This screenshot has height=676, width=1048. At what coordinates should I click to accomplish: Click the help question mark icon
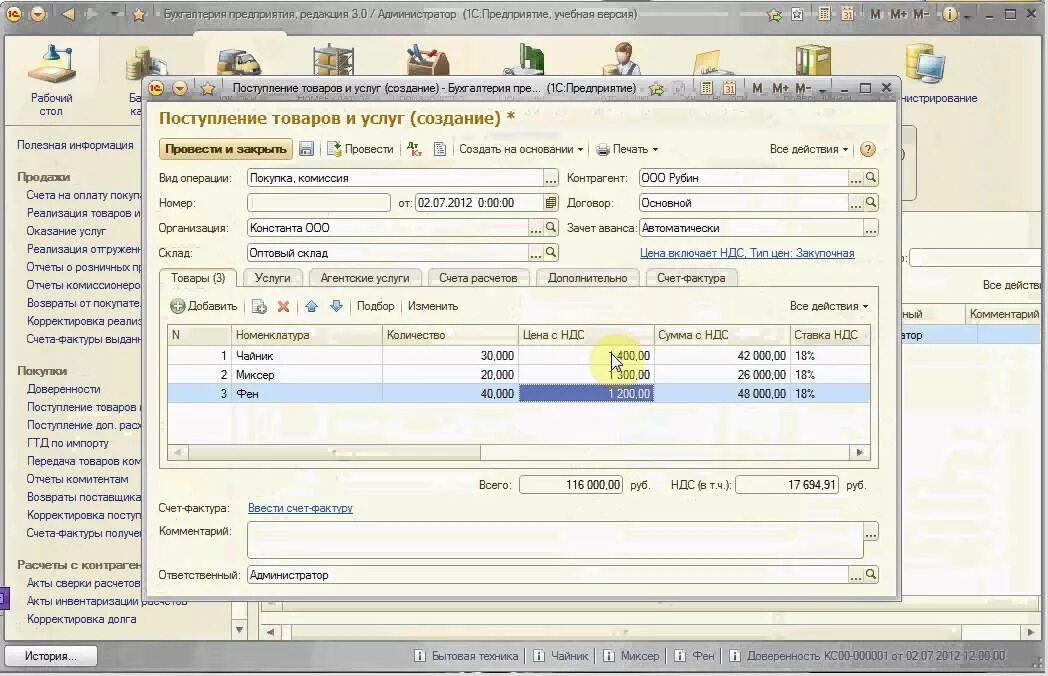coord(868,149)
